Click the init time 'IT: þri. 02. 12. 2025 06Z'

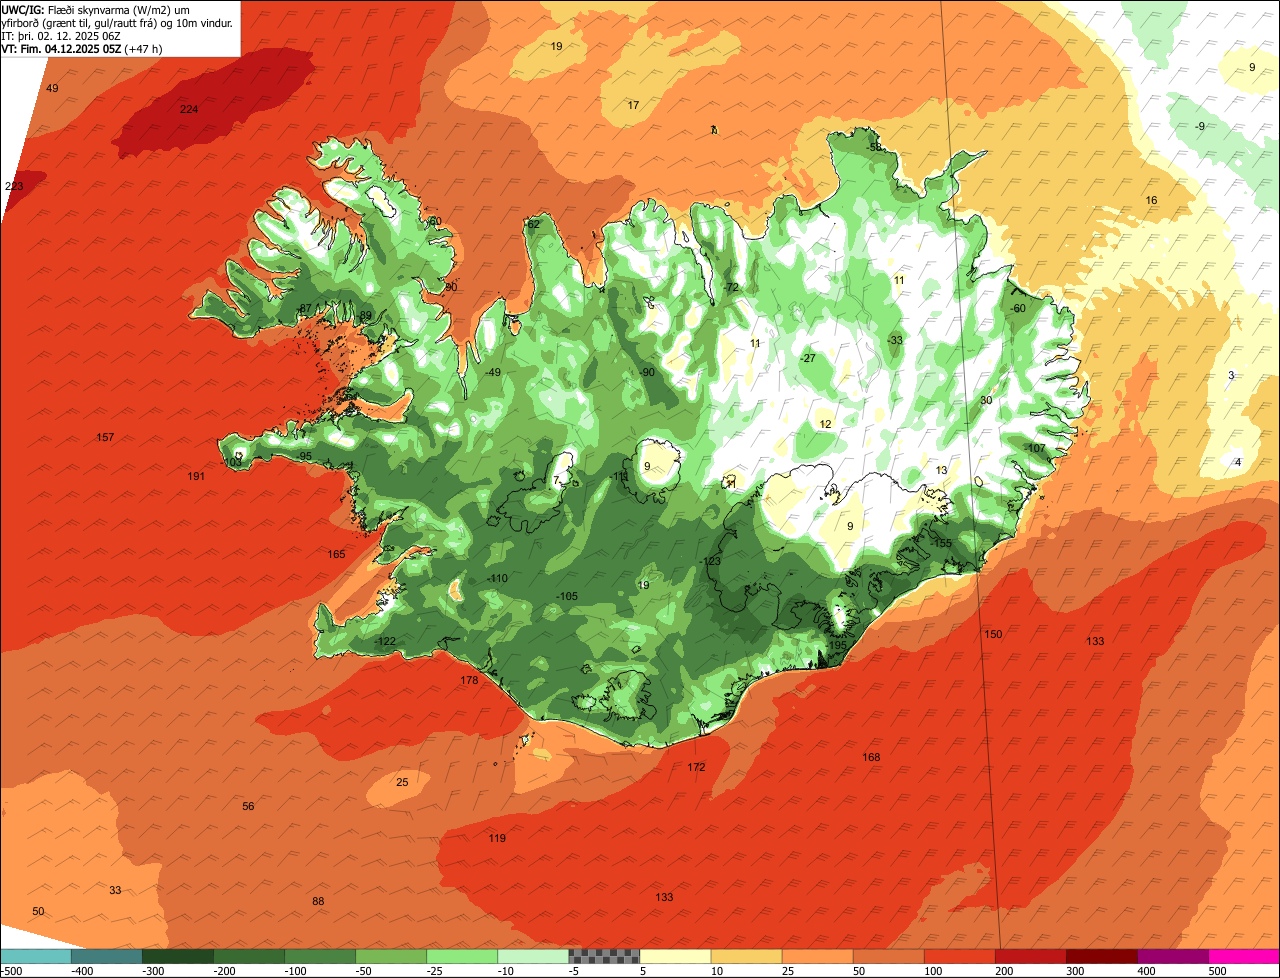62,36
